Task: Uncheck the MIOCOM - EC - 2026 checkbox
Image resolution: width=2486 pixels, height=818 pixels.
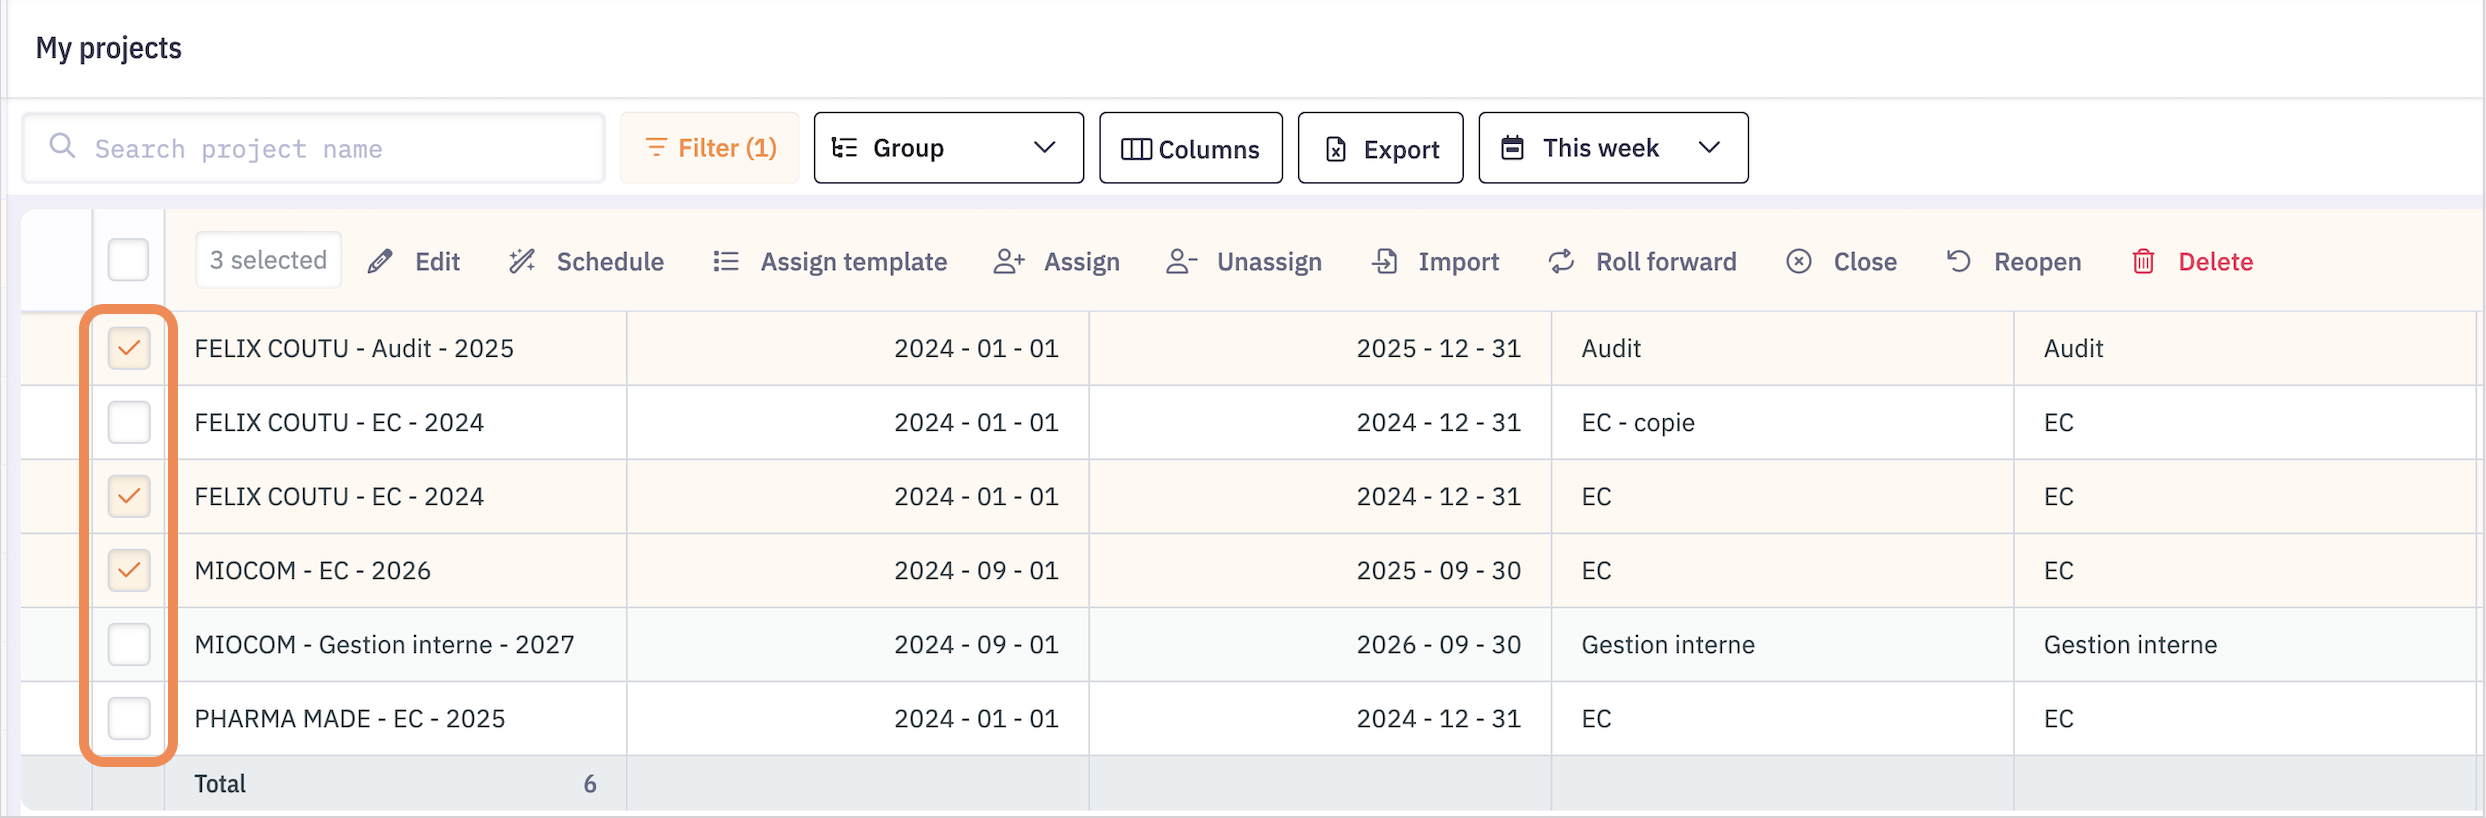Action: click(129, 571)
